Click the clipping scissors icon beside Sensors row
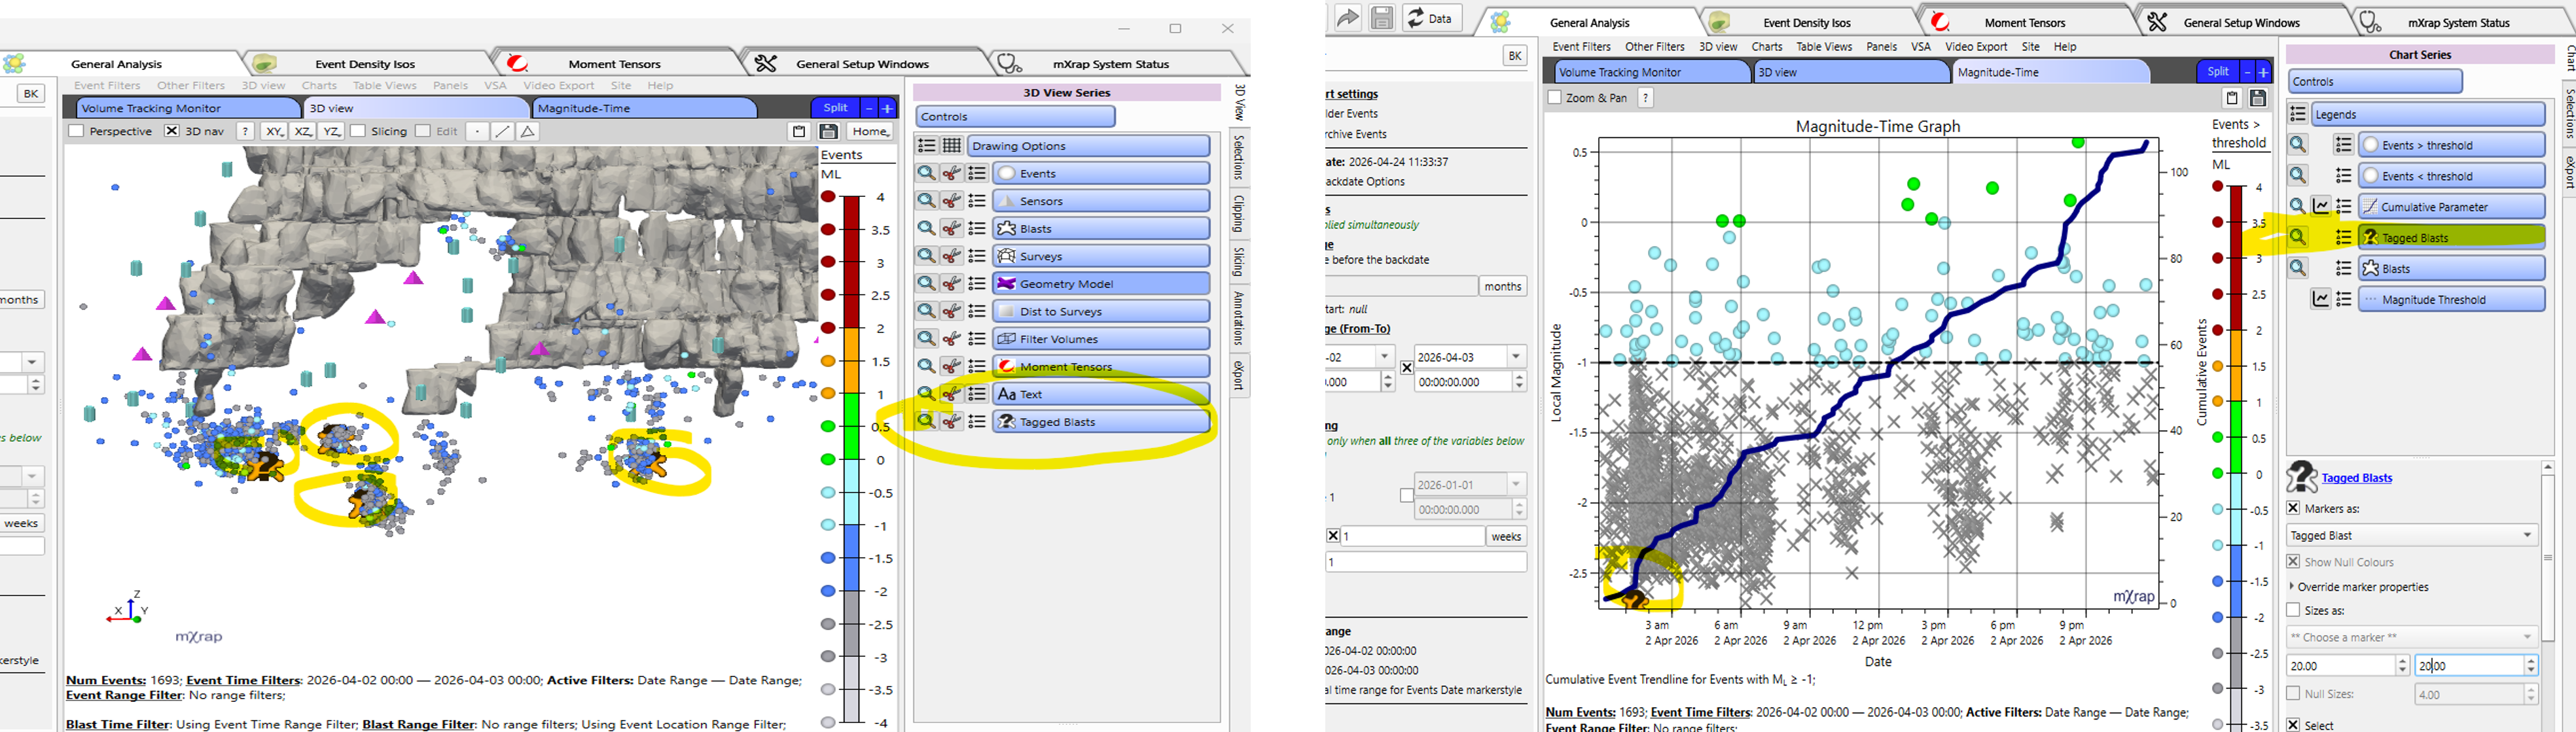This screenshot has height=732, width=2576. tap(952, 201)
